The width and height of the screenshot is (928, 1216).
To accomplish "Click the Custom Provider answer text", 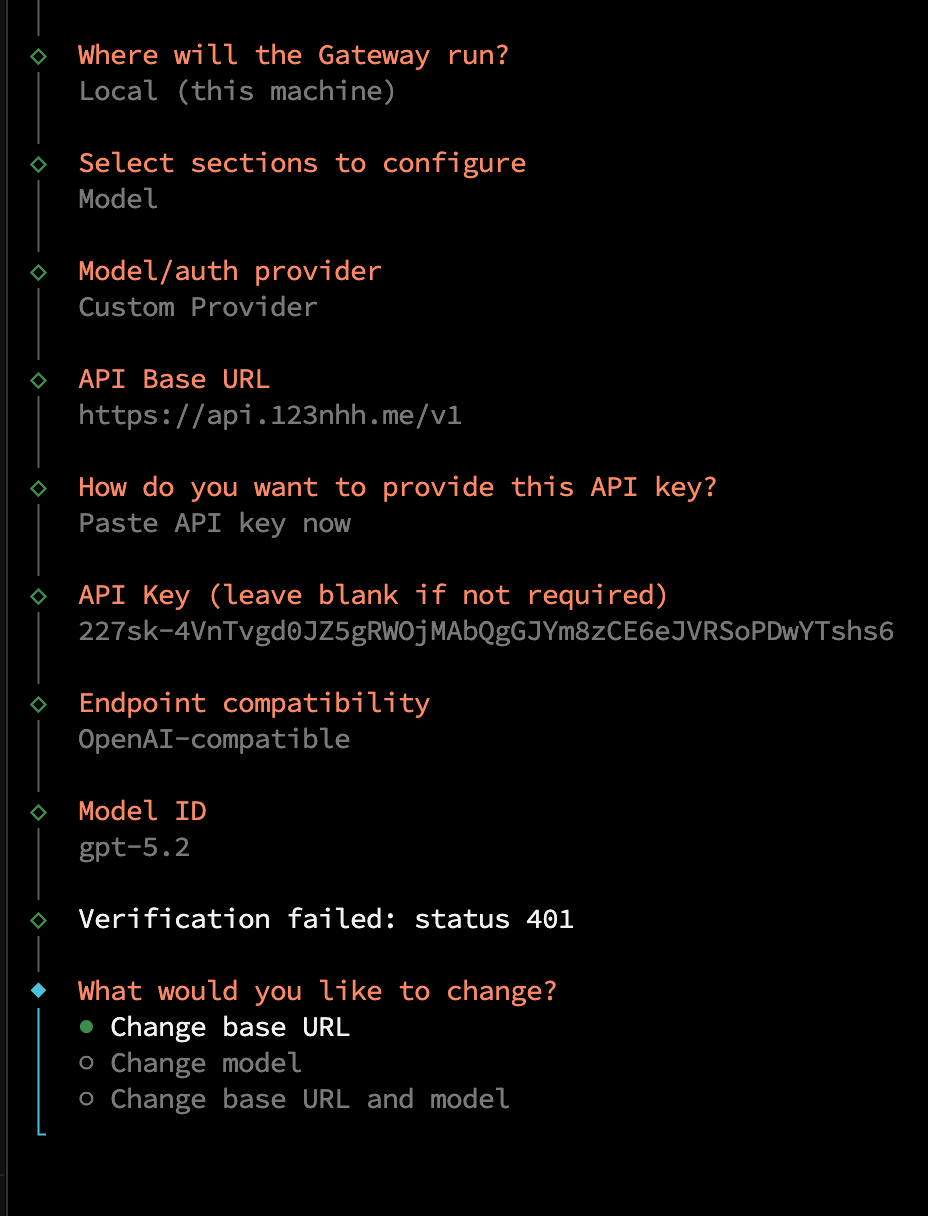I will [x=198, y=307].
